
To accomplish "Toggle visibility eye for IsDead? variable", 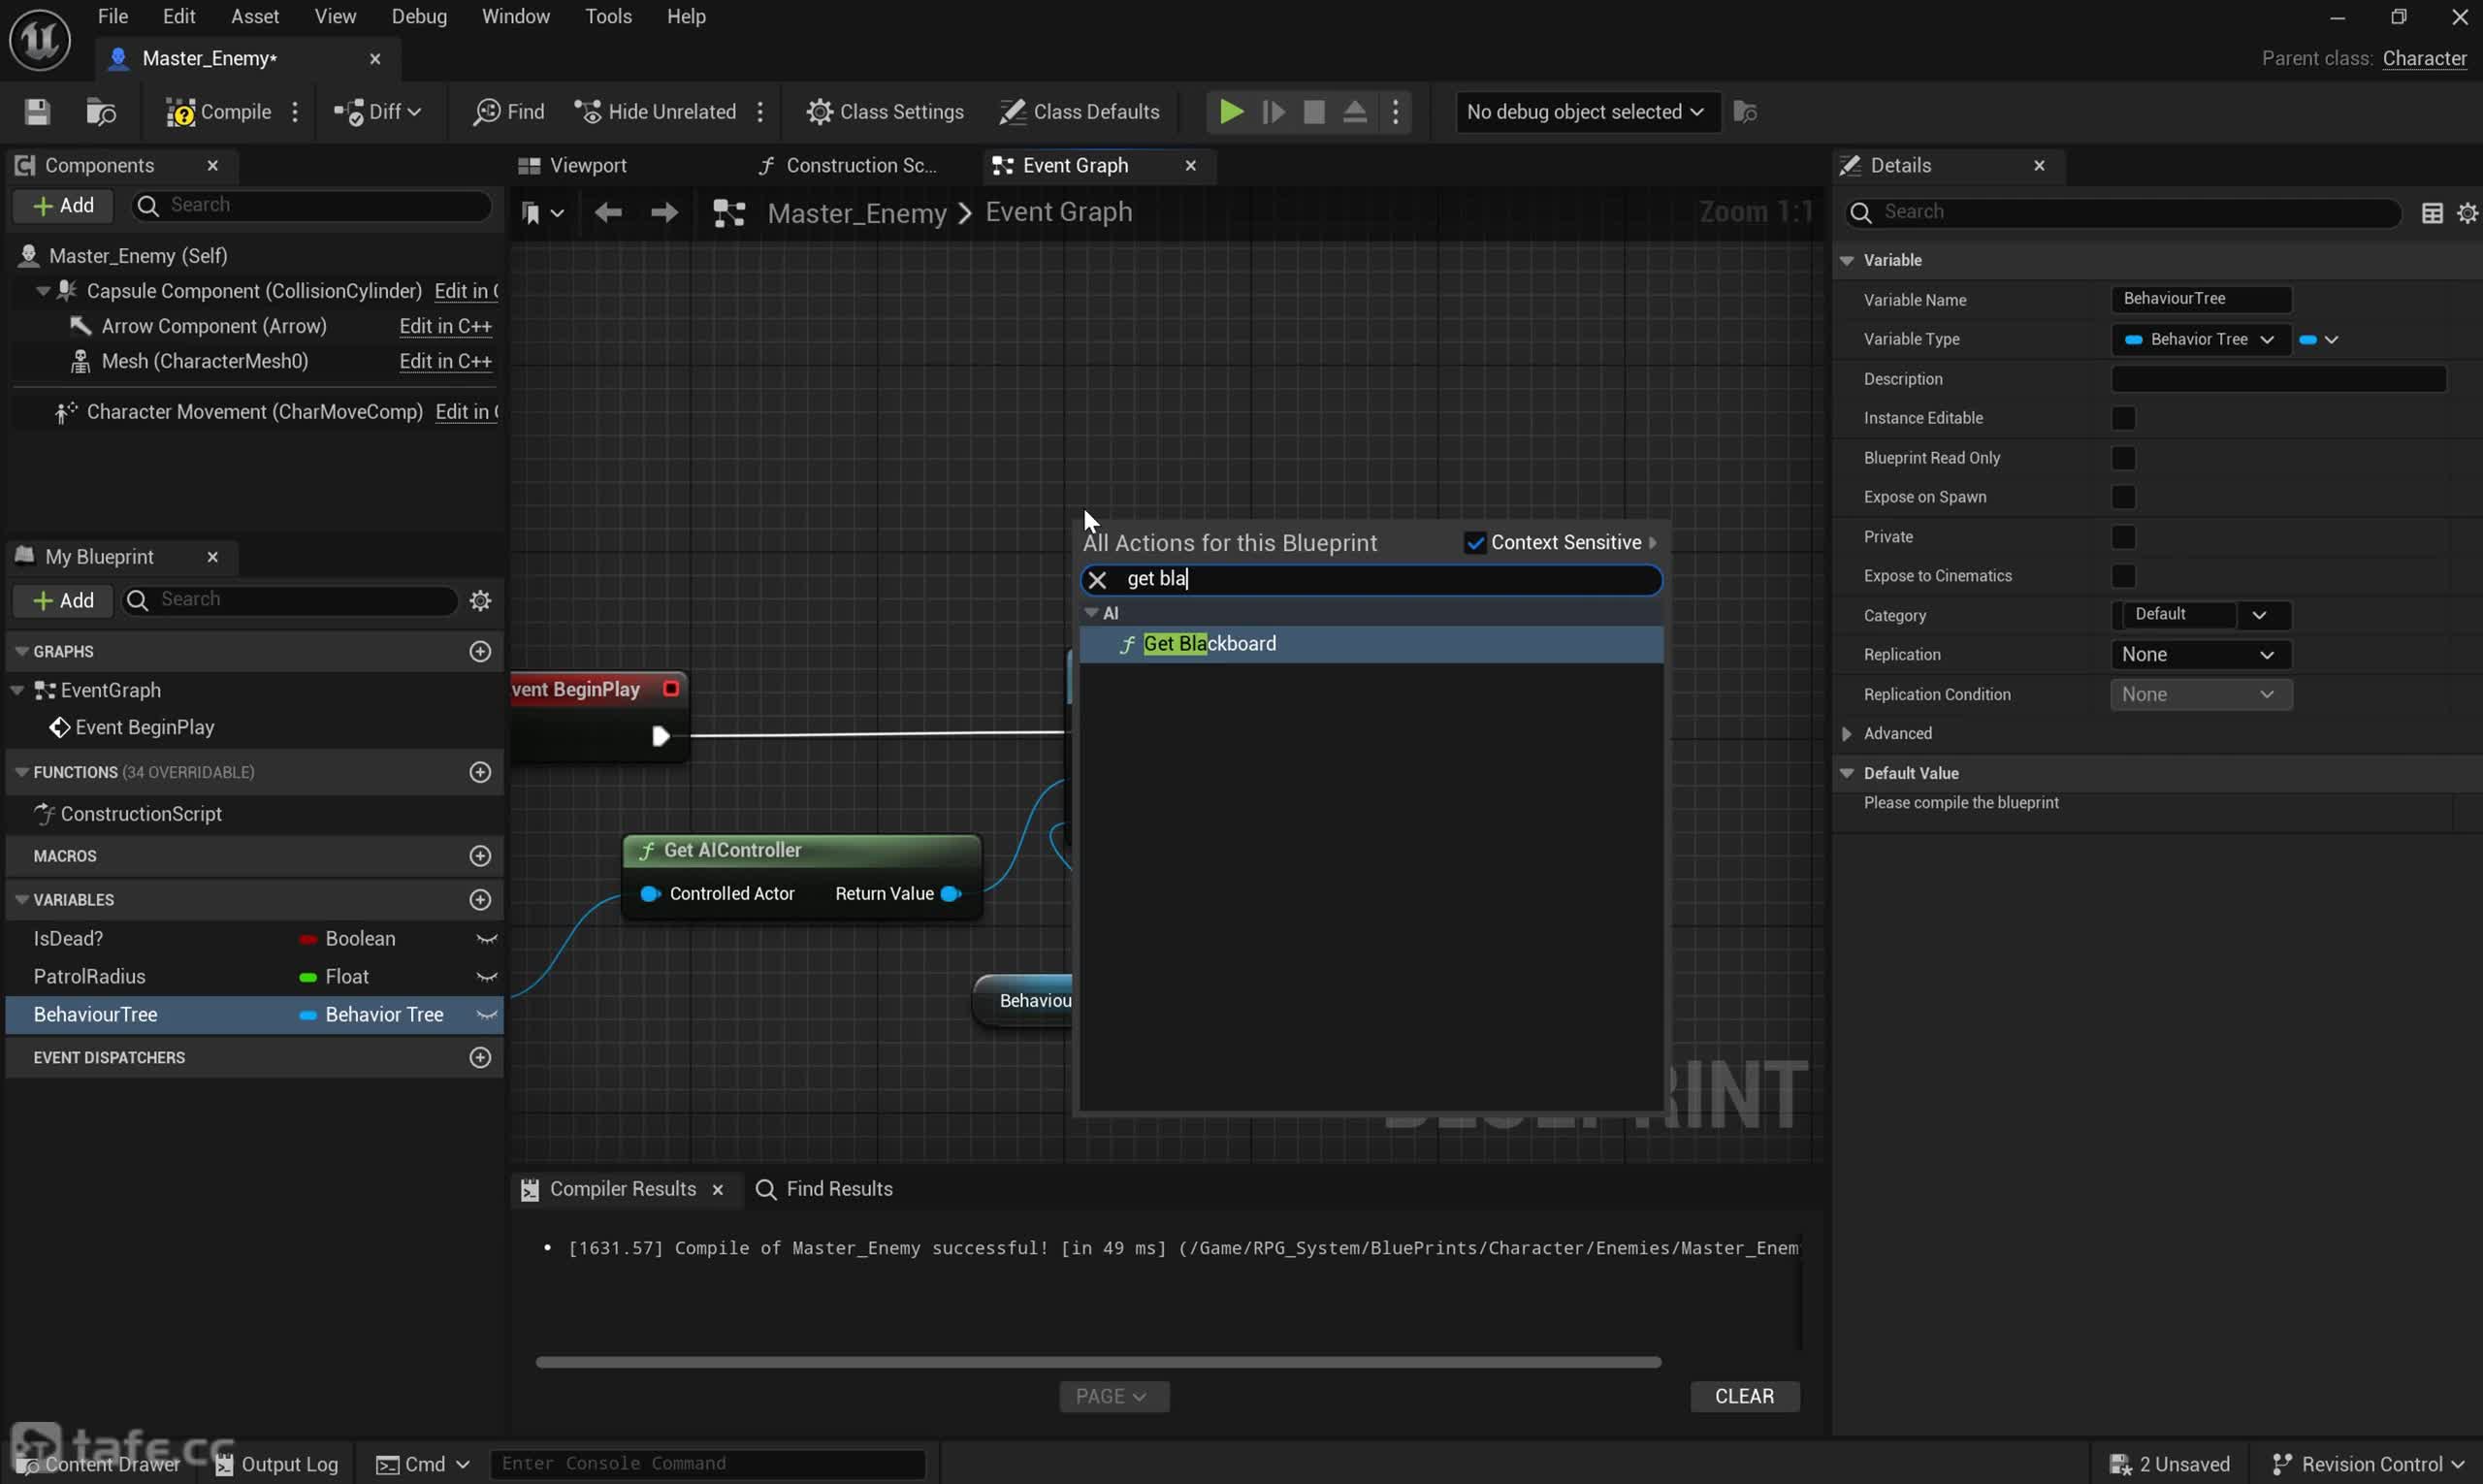I will point(486,939).
